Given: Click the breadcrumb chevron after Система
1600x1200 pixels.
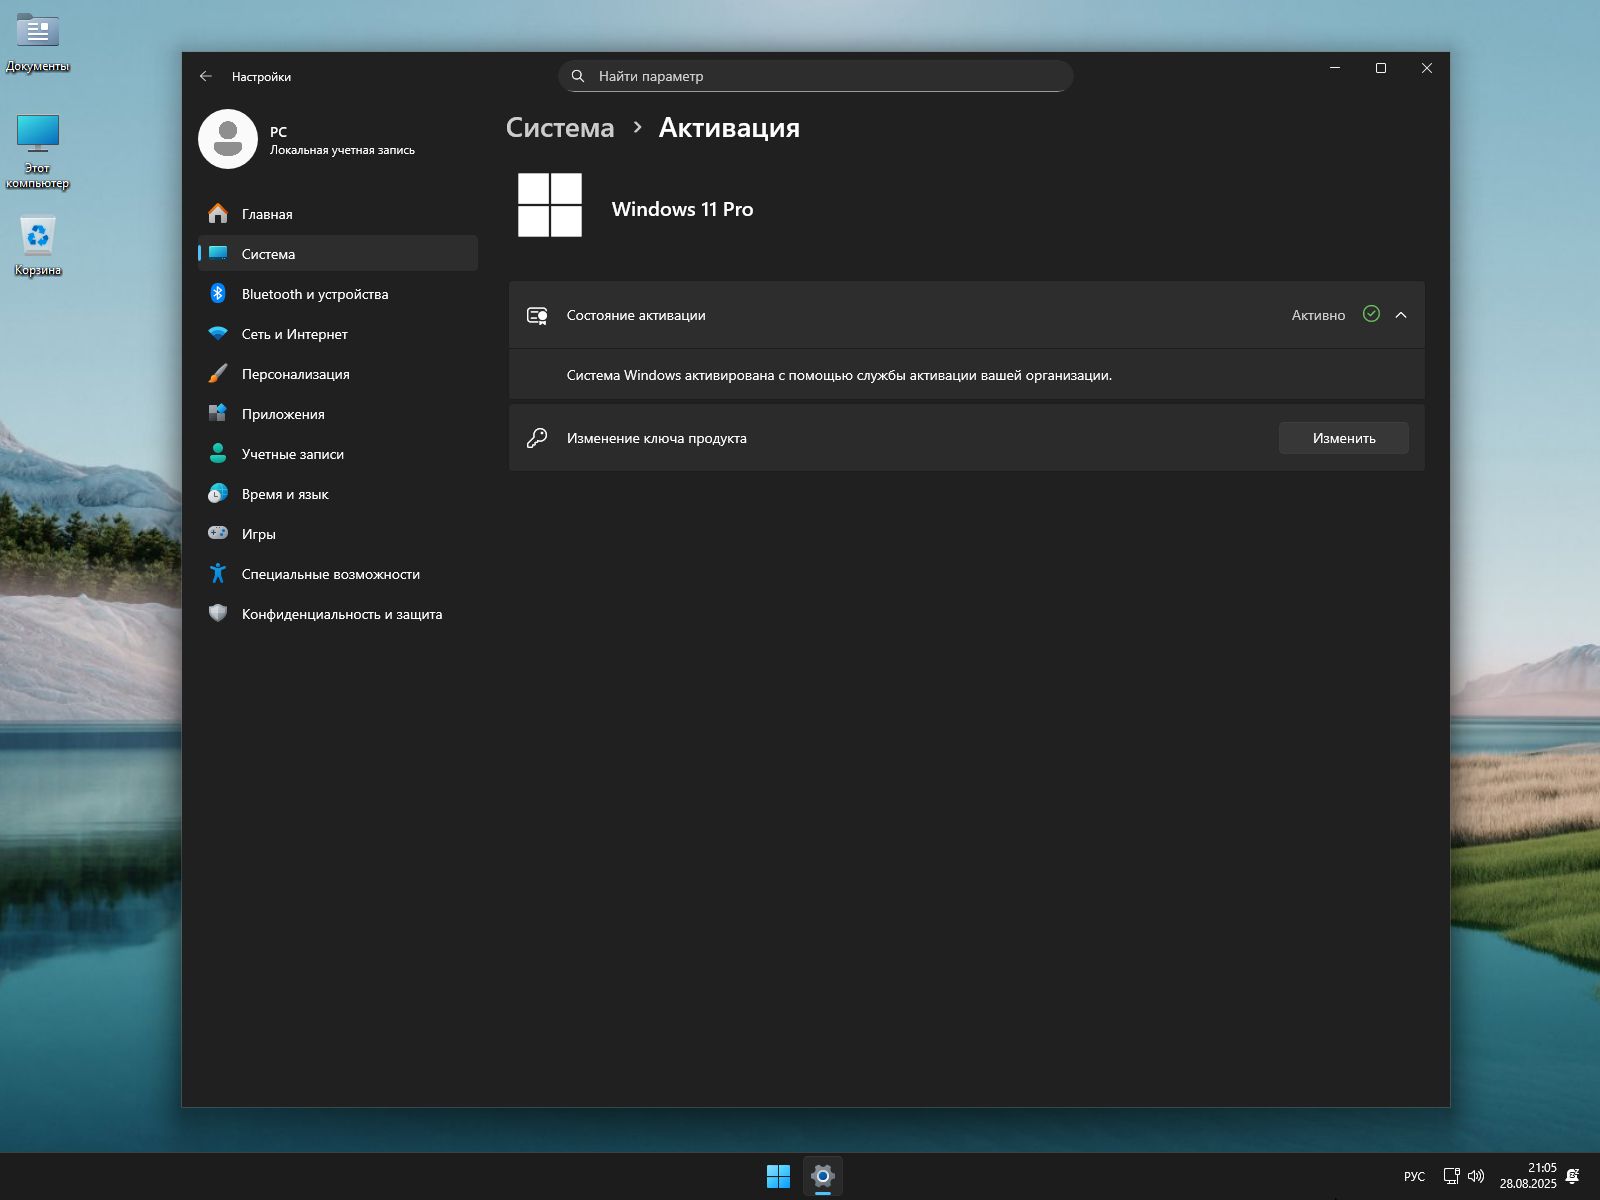Looking at the screenshot, I should (x=637, y=127).
